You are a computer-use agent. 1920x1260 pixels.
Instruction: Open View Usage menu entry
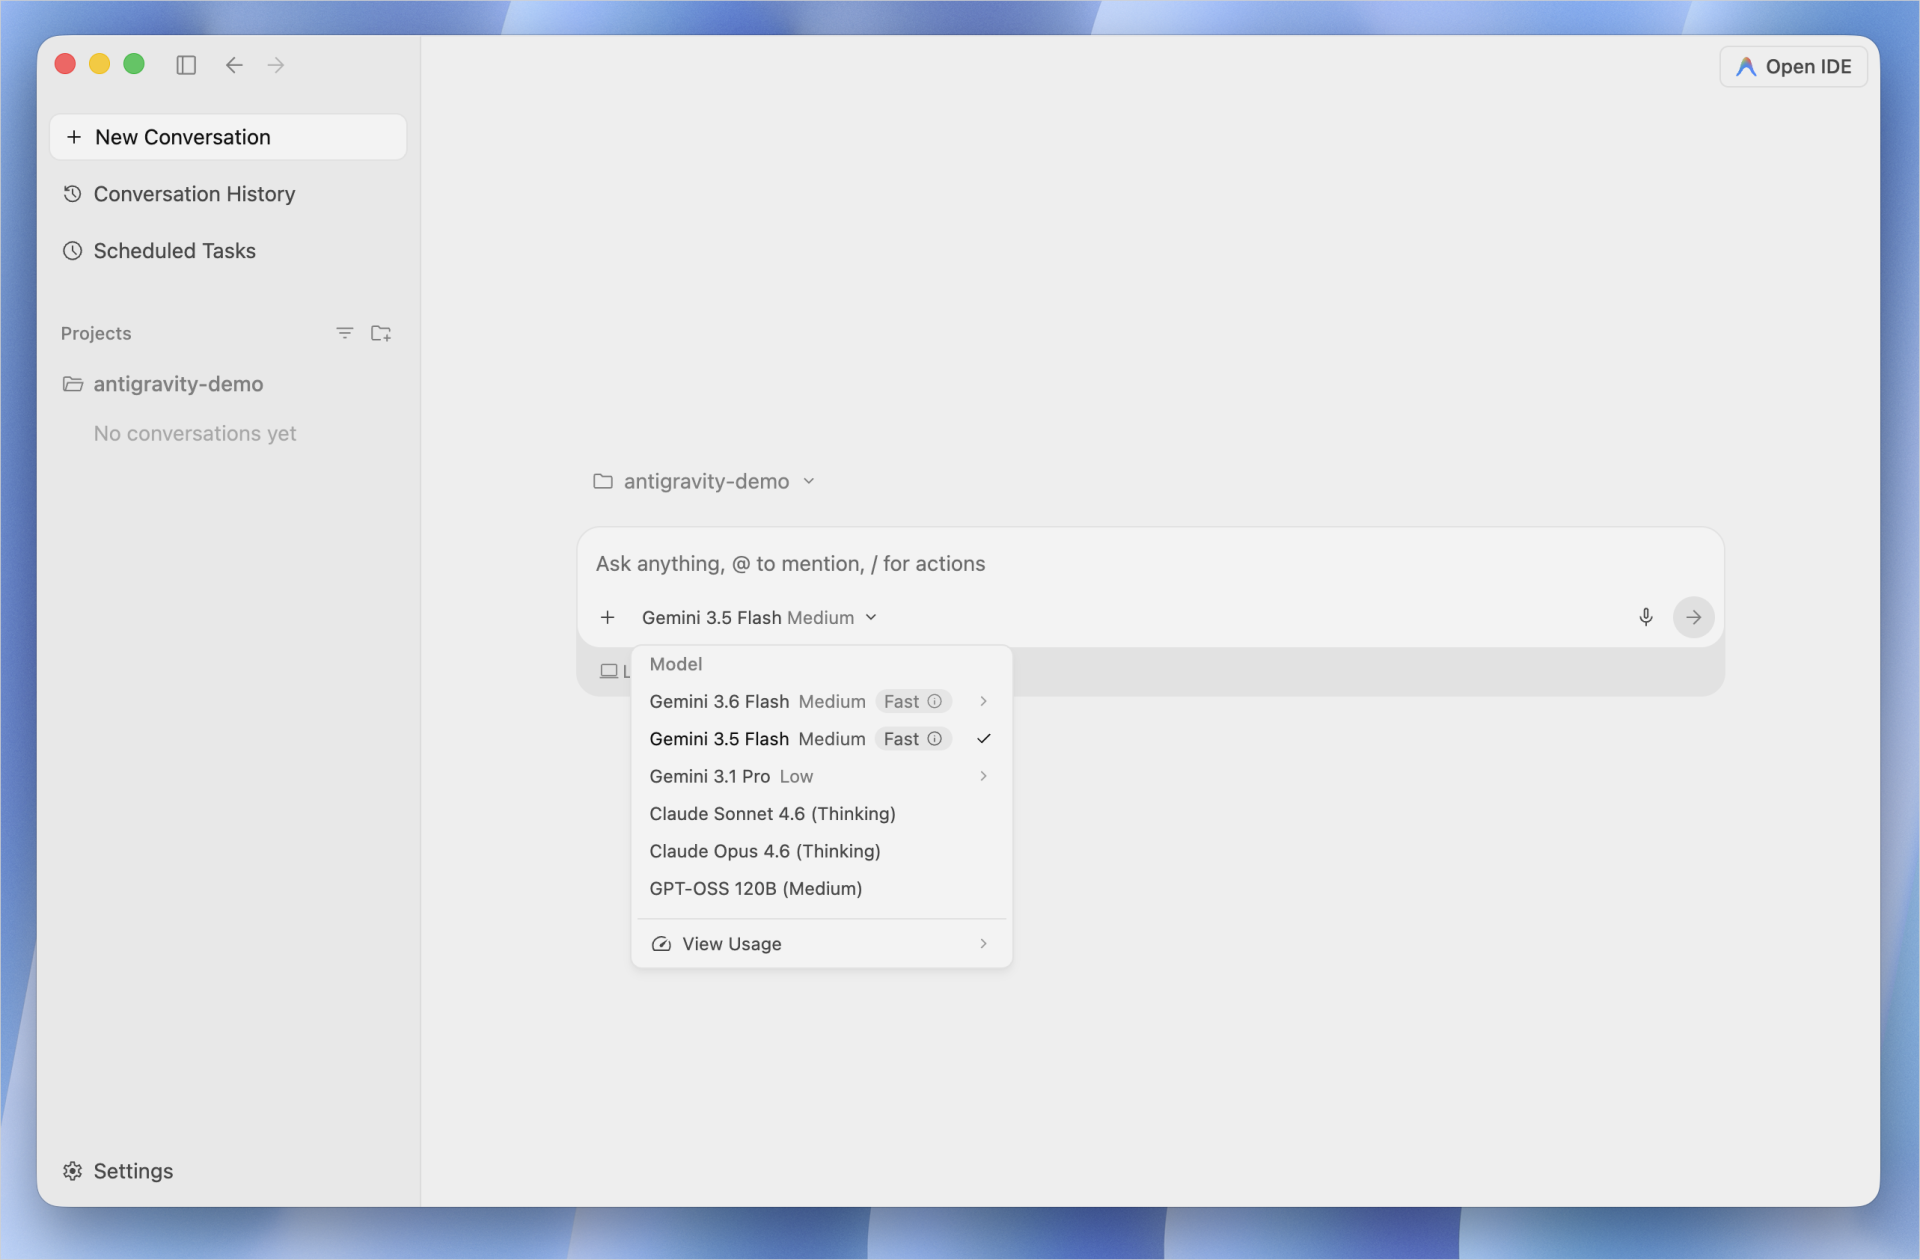[821, 944]
